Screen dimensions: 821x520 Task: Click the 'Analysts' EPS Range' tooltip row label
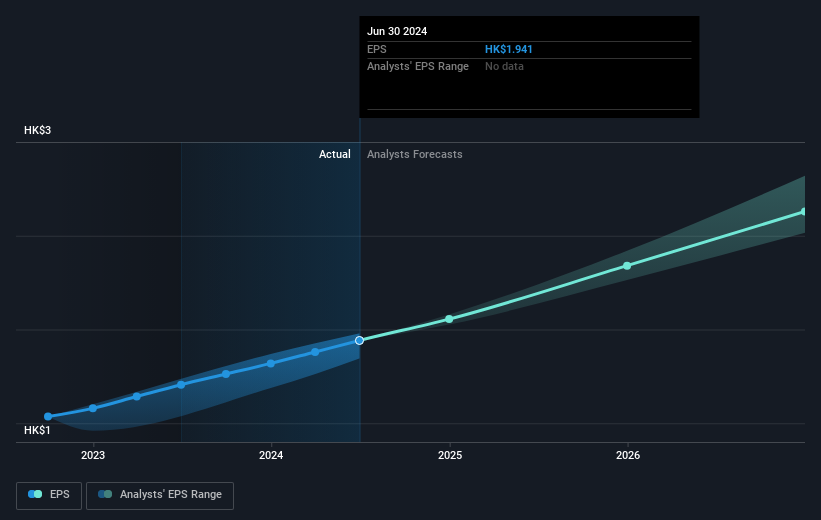pyautogui.click(x=418, y=66)
